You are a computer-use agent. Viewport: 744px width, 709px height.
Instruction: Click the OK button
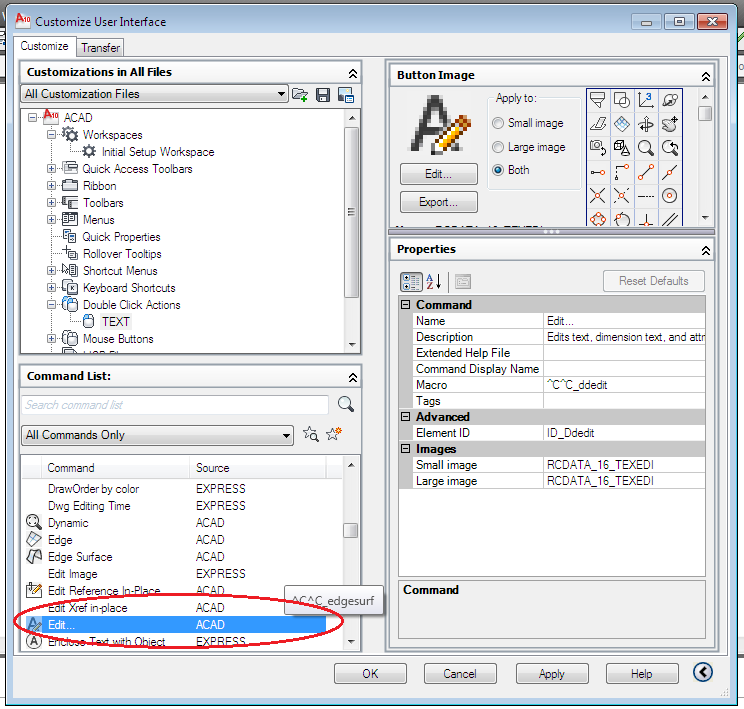click(370, 673)
